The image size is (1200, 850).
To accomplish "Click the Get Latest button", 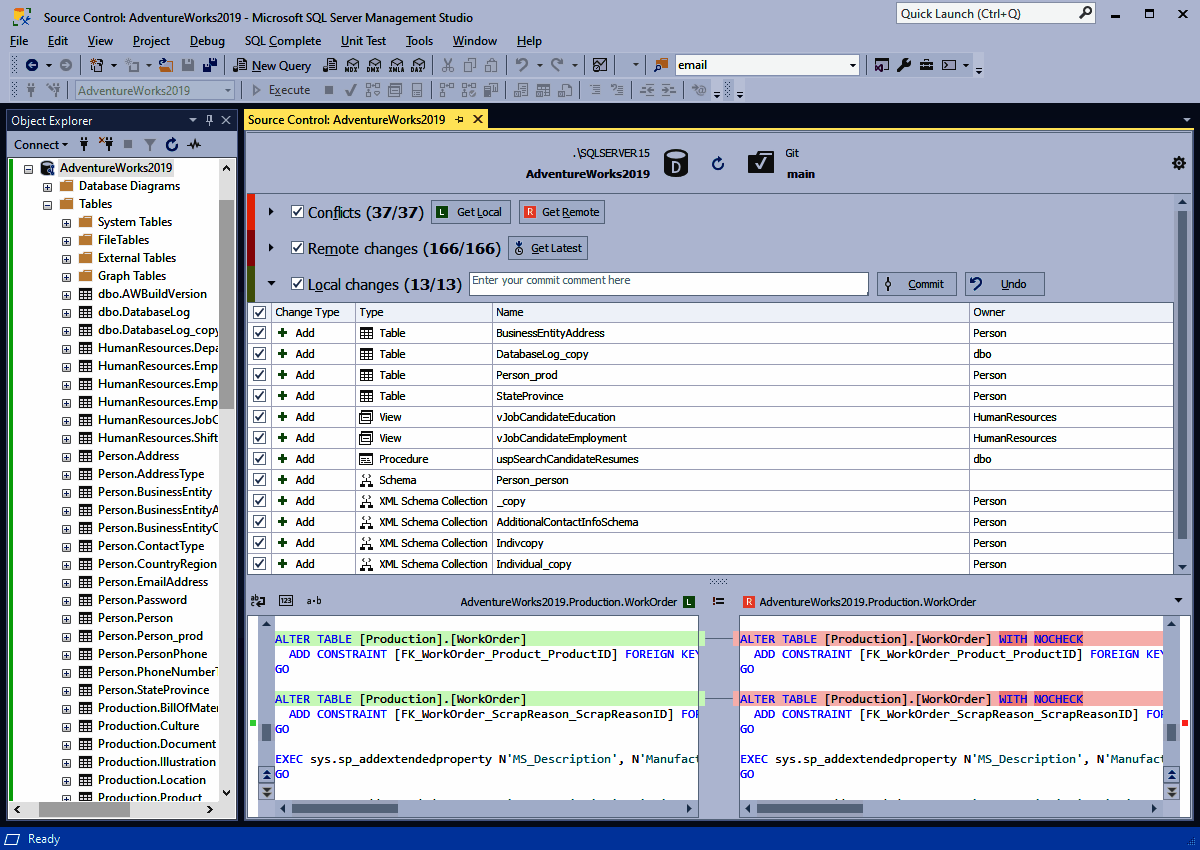I will click(547, 247).
